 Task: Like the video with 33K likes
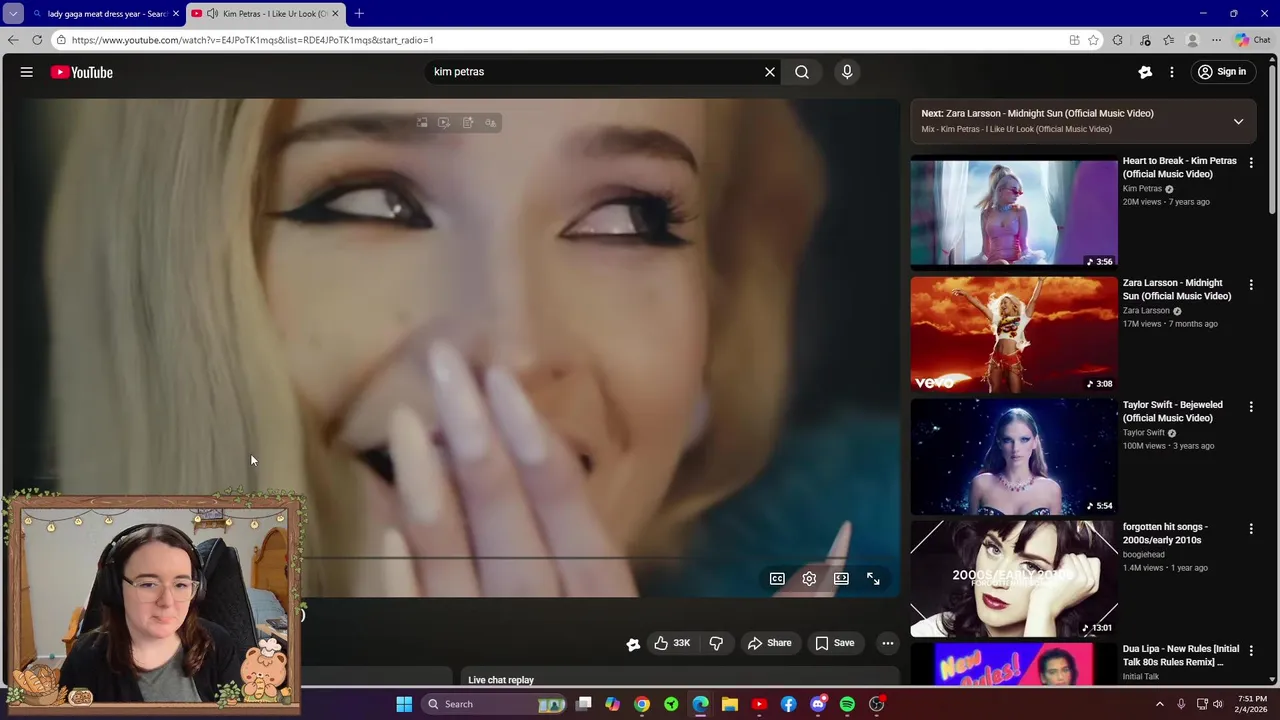click(x=672, y=643)
